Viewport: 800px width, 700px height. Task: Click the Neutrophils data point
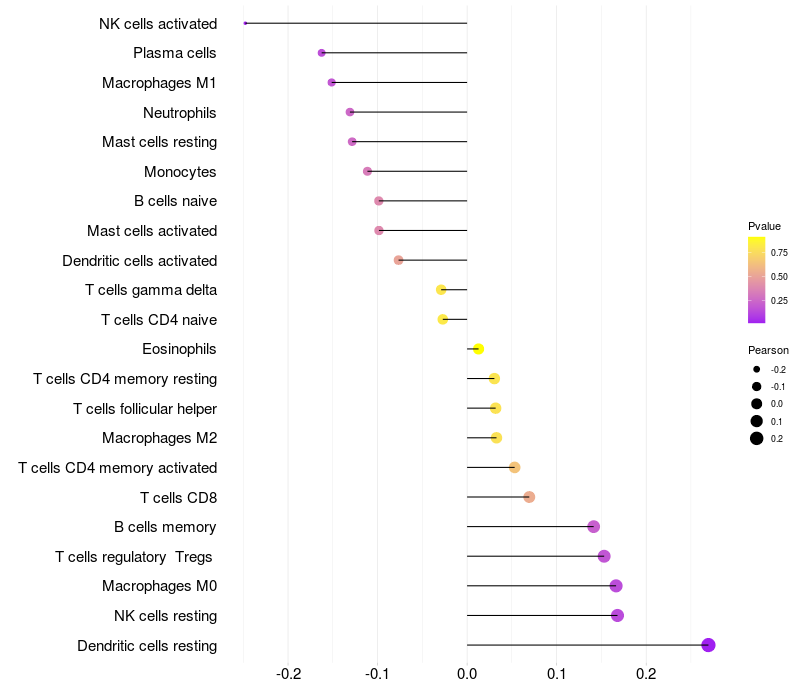[350, 112]
